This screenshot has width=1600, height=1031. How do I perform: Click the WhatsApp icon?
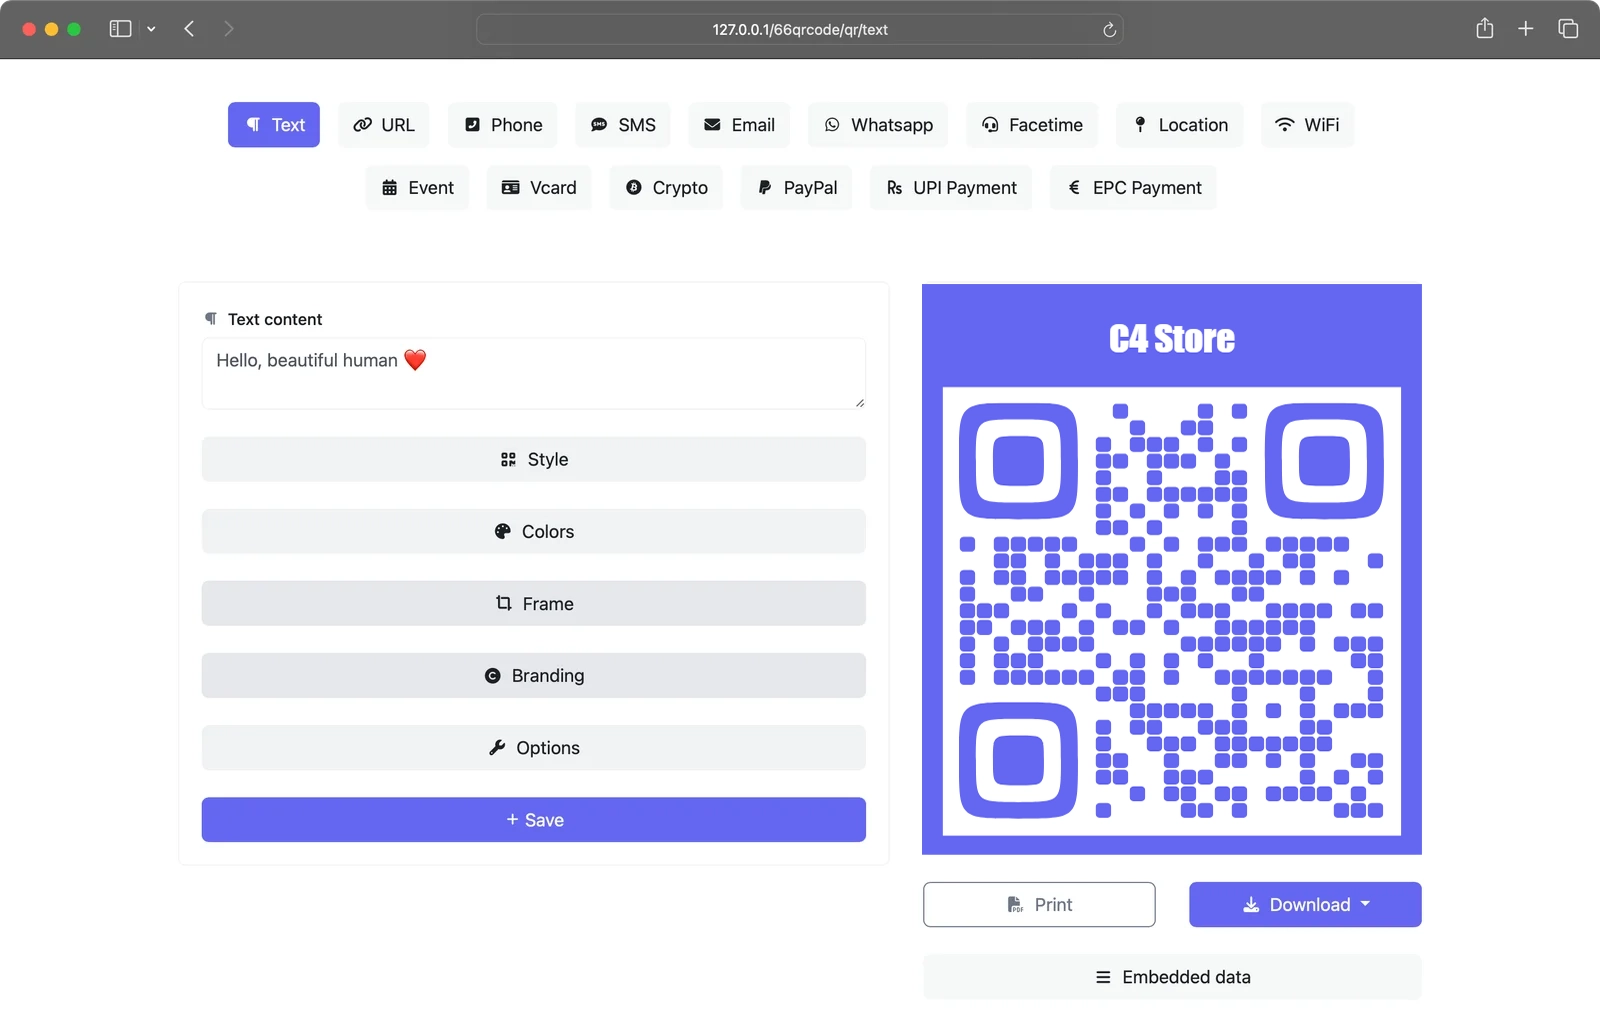pos(832,124)
